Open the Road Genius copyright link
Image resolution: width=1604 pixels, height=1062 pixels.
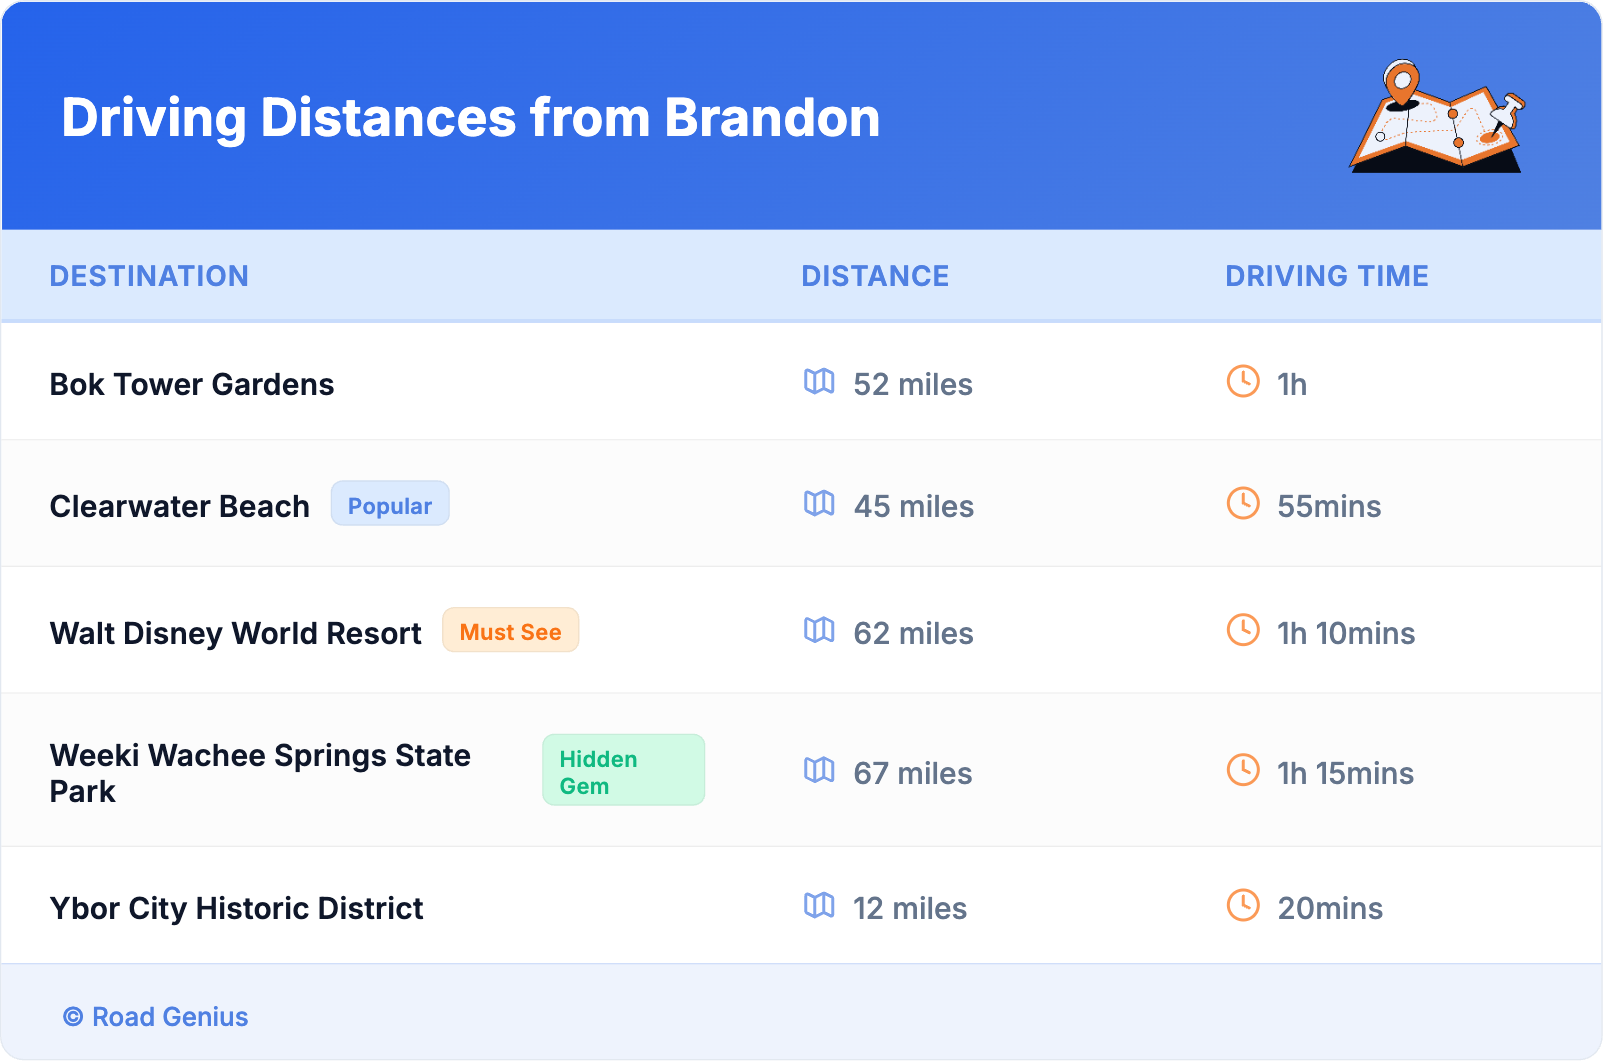point(156,1017)
